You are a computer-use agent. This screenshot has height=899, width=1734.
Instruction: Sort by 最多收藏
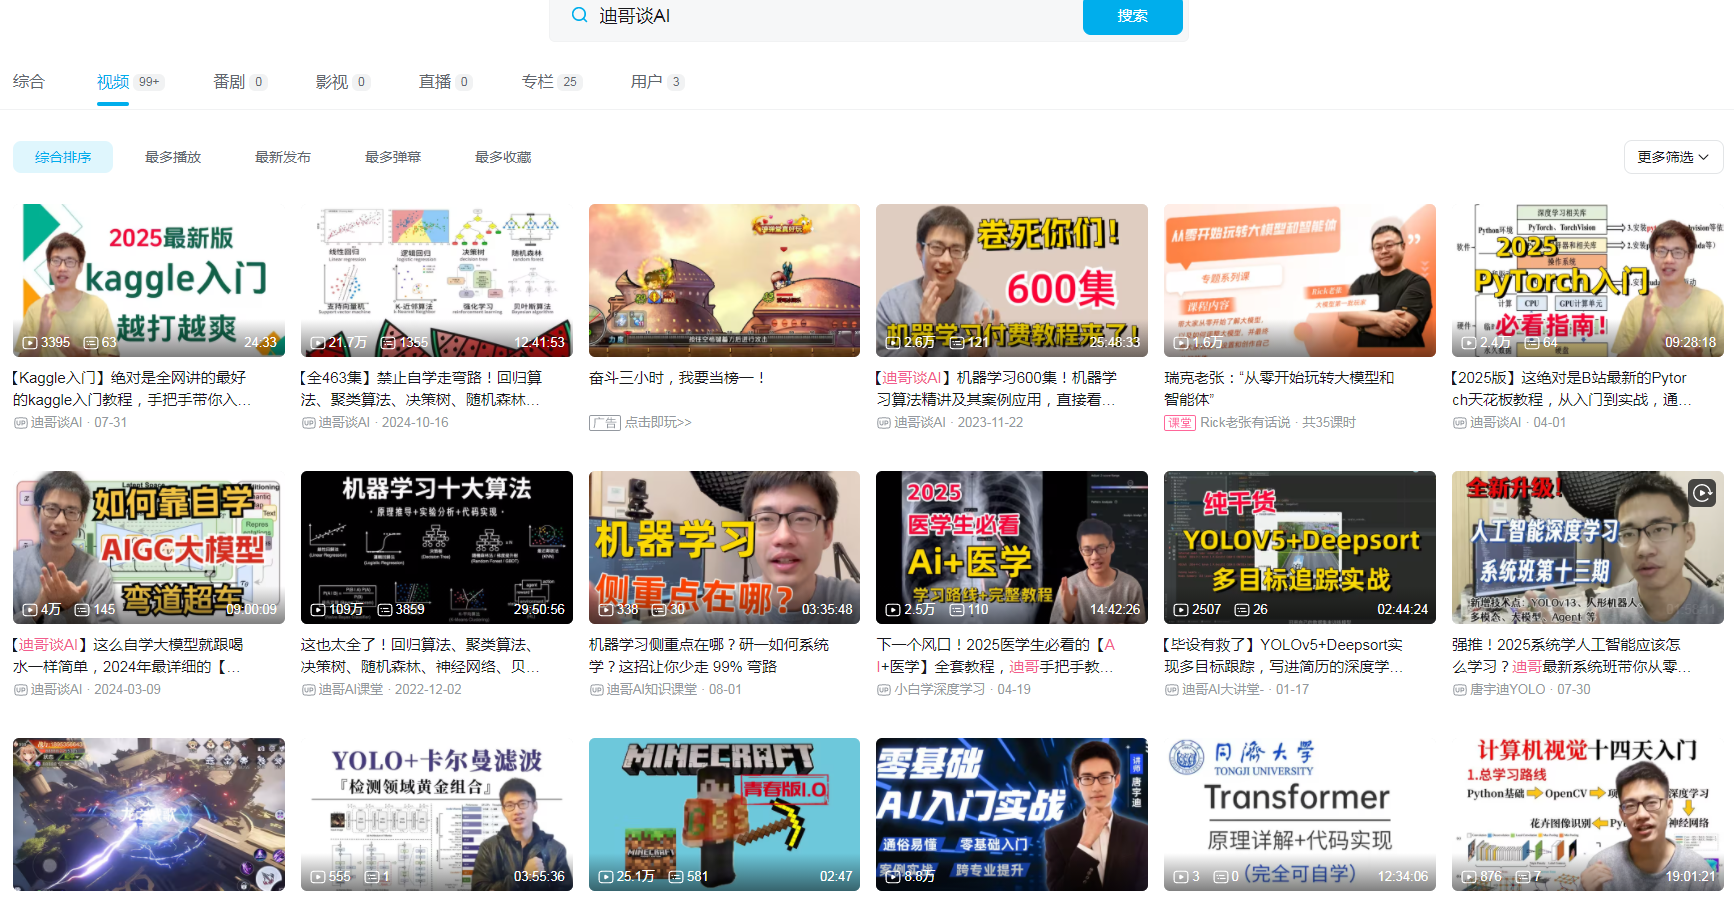pyautogui.click(x=503, y=157)
